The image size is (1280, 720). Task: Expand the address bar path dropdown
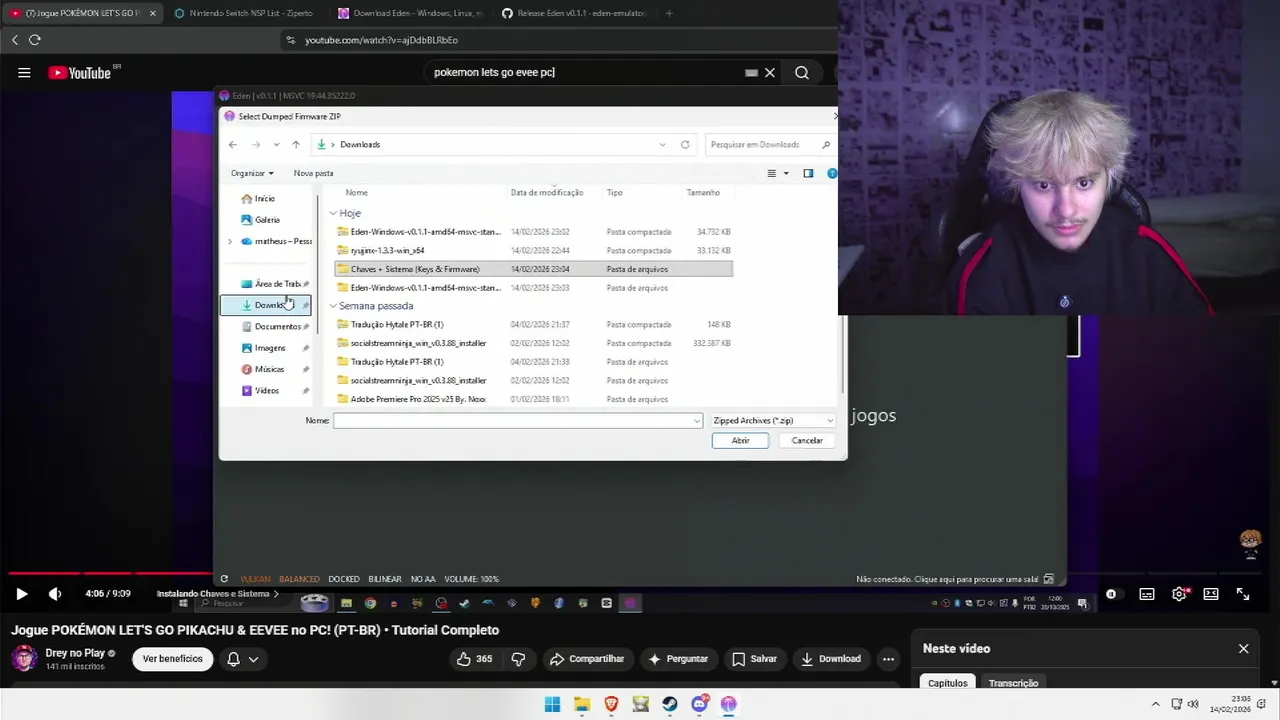coord(662,145)
